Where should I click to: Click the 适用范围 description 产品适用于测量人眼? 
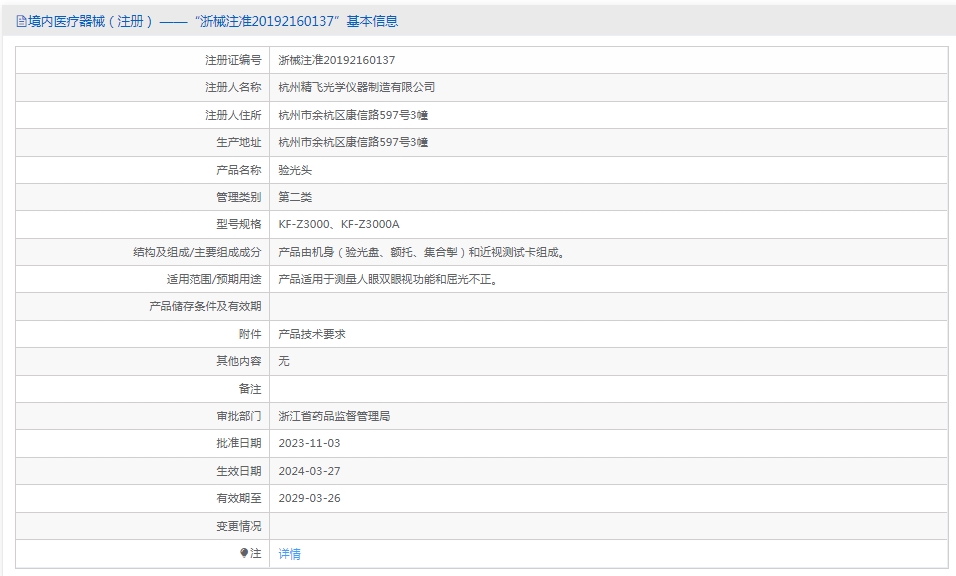[389, 279]
